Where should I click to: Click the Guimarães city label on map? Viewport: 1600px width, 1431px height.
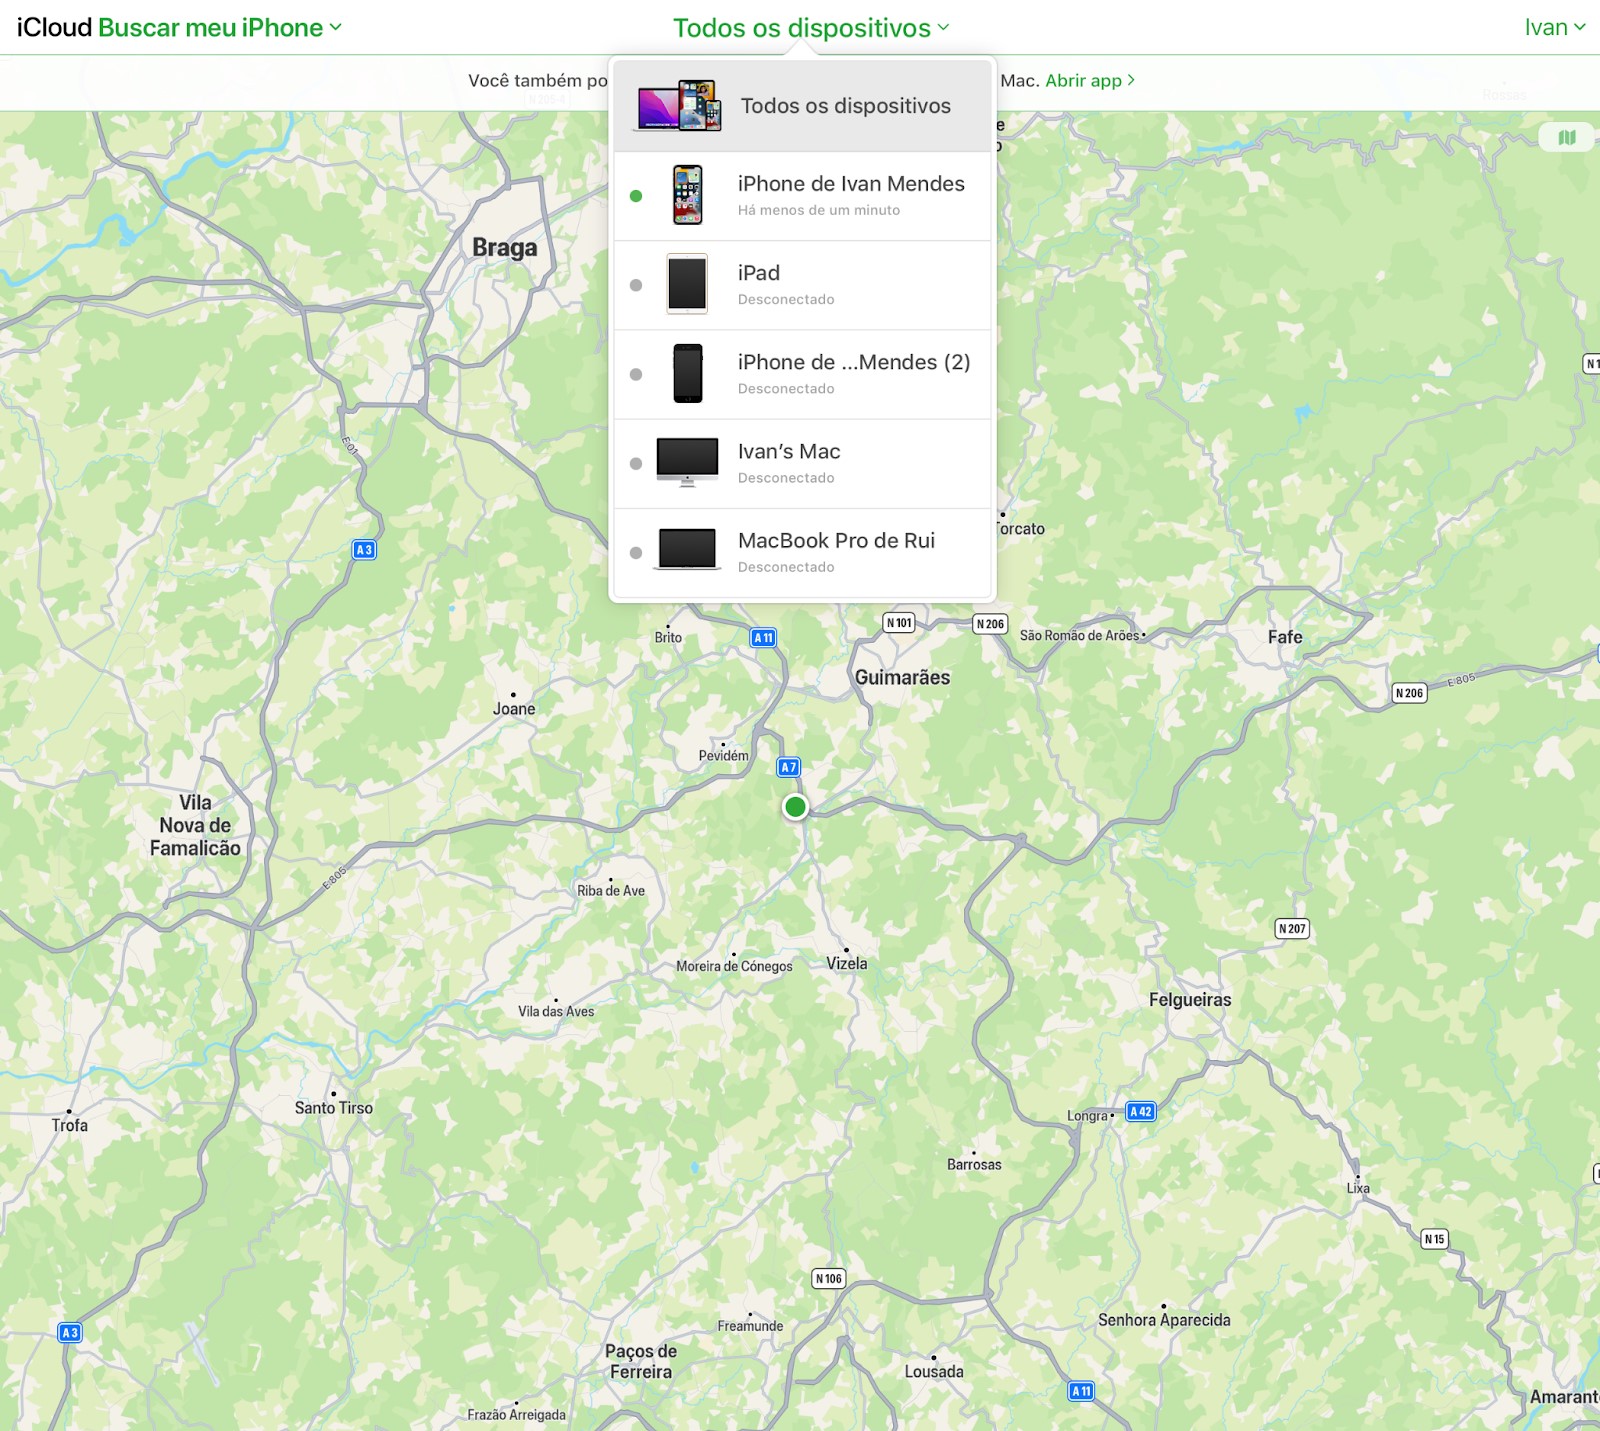903,678
